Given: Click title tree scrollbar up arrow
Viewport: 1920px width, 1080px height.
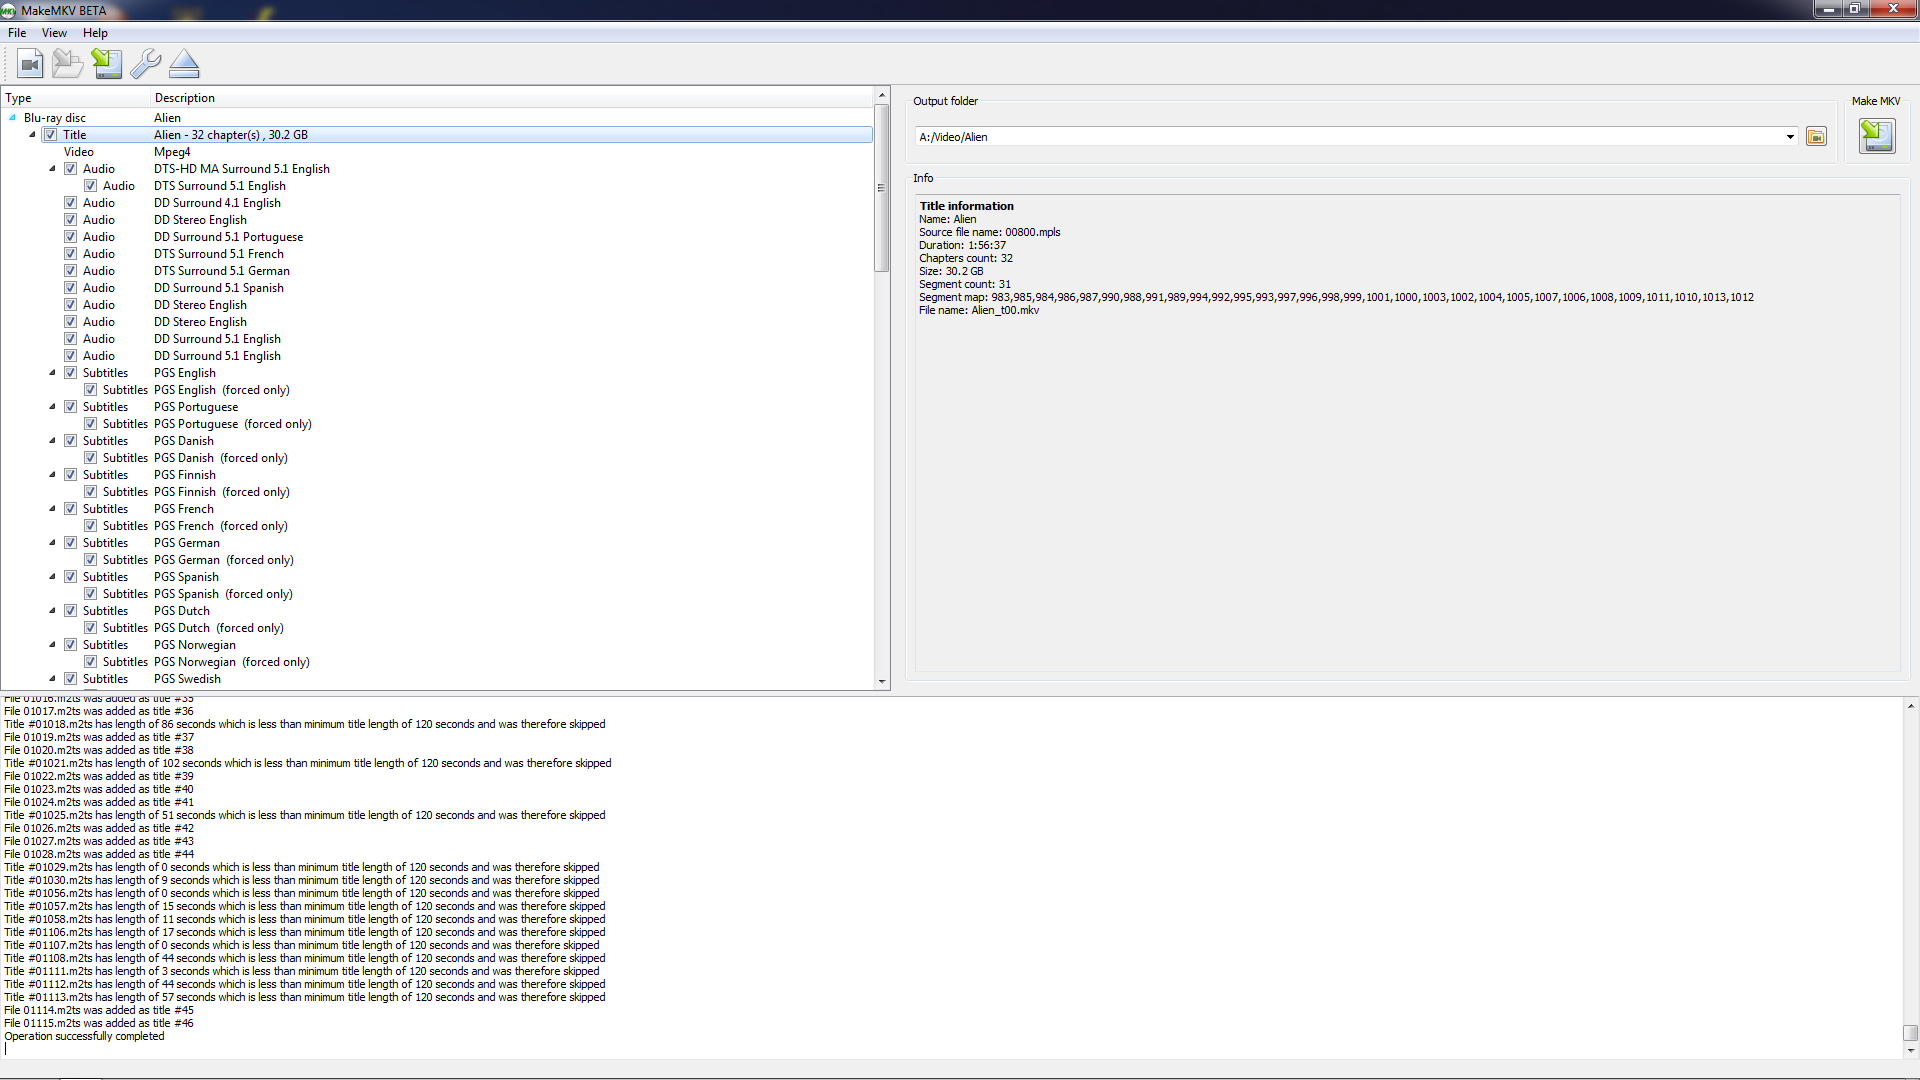Looking at the screenshot, I should 882,96.
